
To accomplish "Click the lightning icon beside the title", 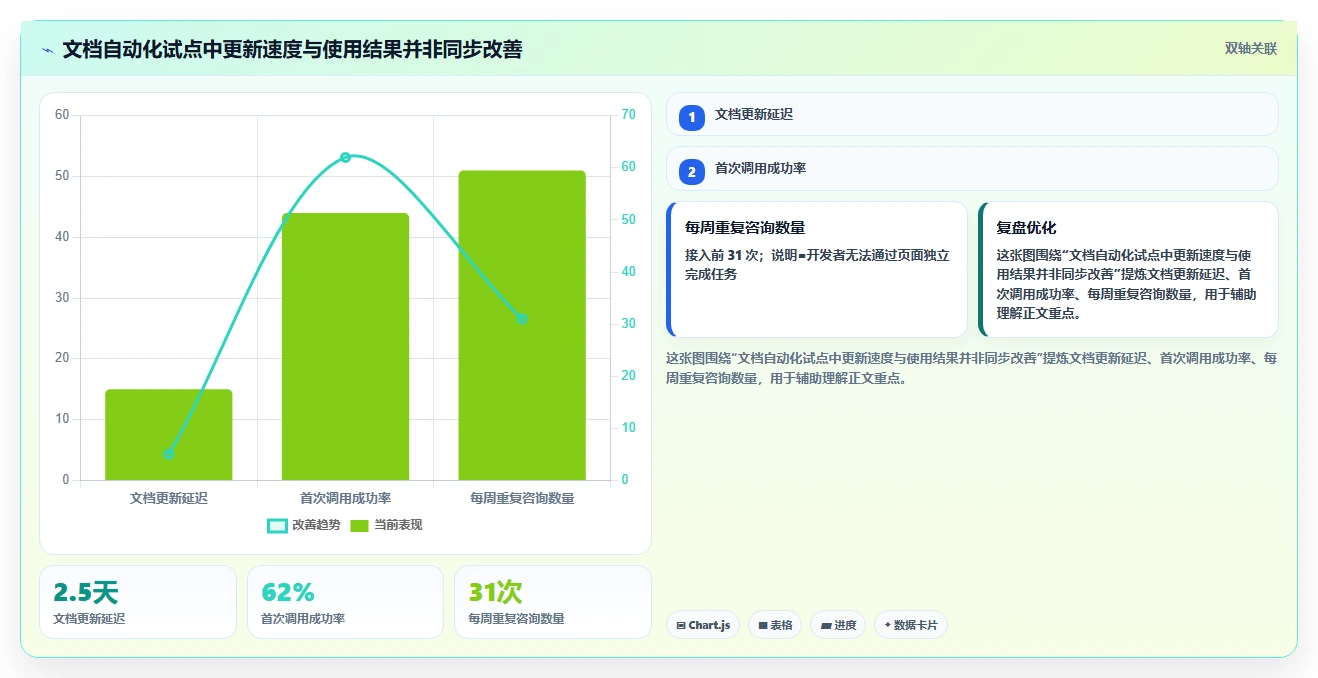I will click(47, 50).
